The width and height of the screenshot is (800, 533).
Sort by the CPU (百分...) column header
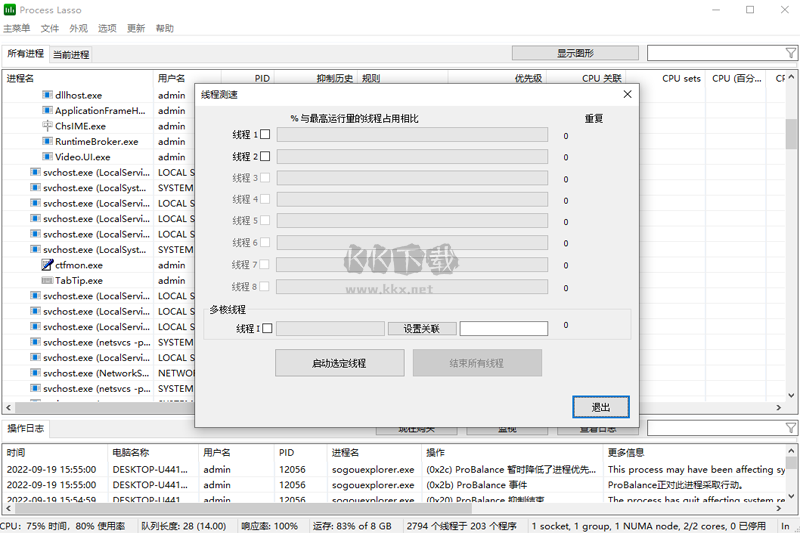click(736, 78)
